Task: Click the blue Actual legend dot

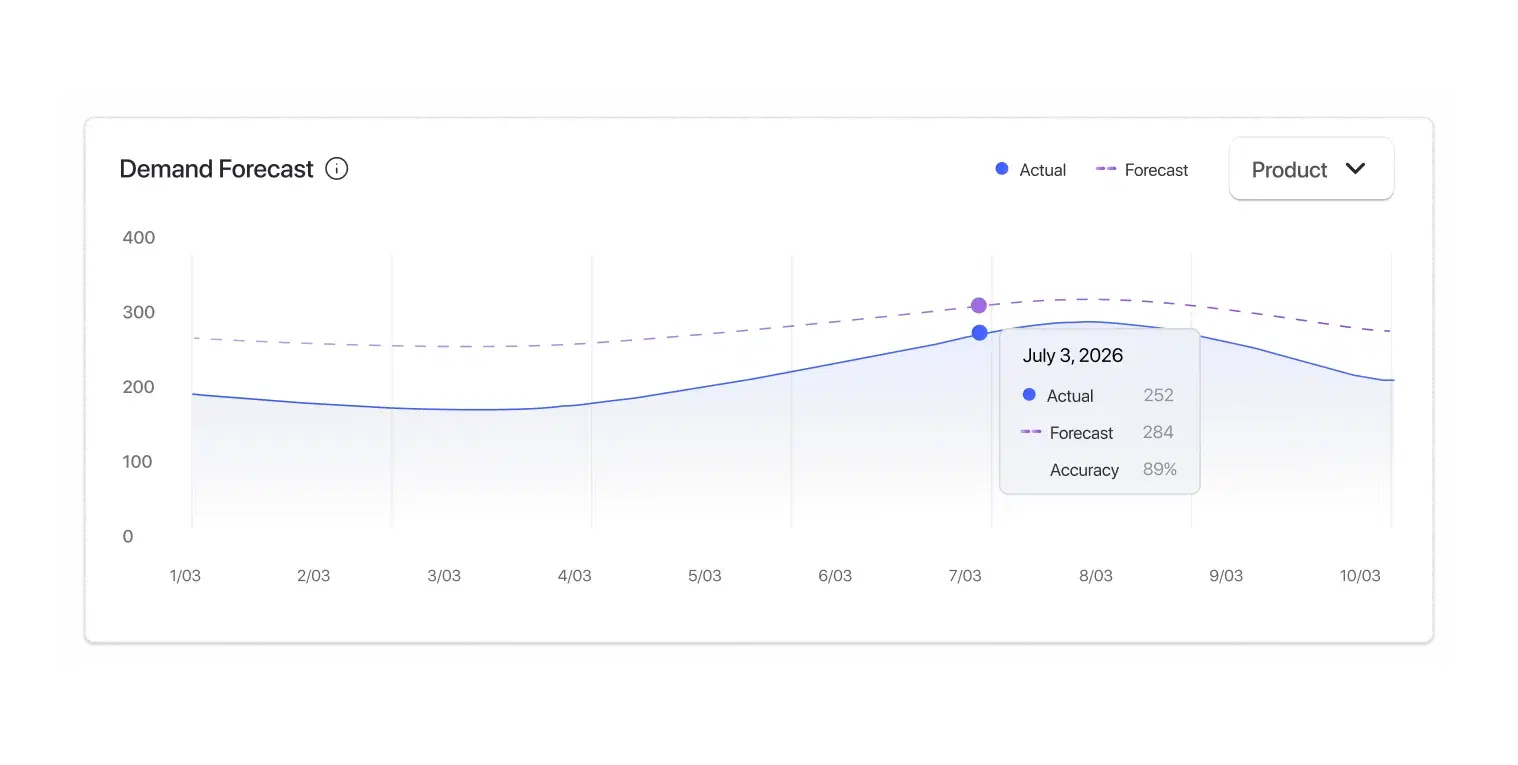Action: click(x=1000, y=169)
